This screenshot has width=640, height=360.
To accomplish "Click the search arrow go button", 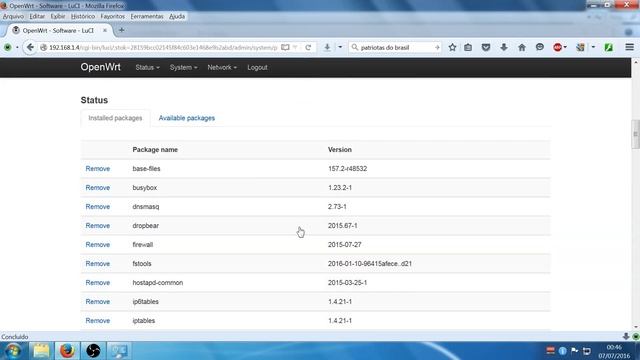I will pos(437,47).
